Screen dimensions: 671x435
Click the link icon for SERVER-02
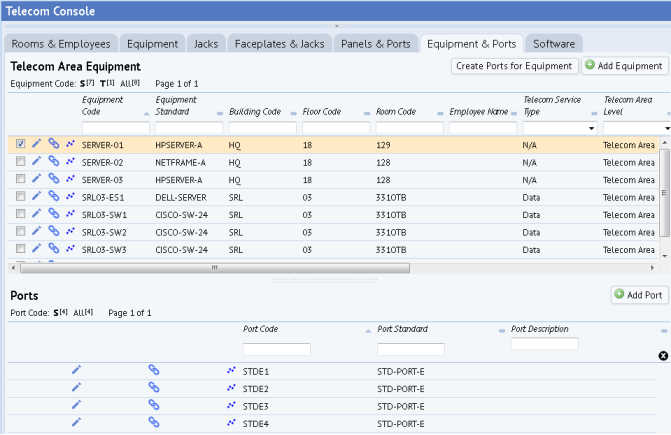click(53, 161)
